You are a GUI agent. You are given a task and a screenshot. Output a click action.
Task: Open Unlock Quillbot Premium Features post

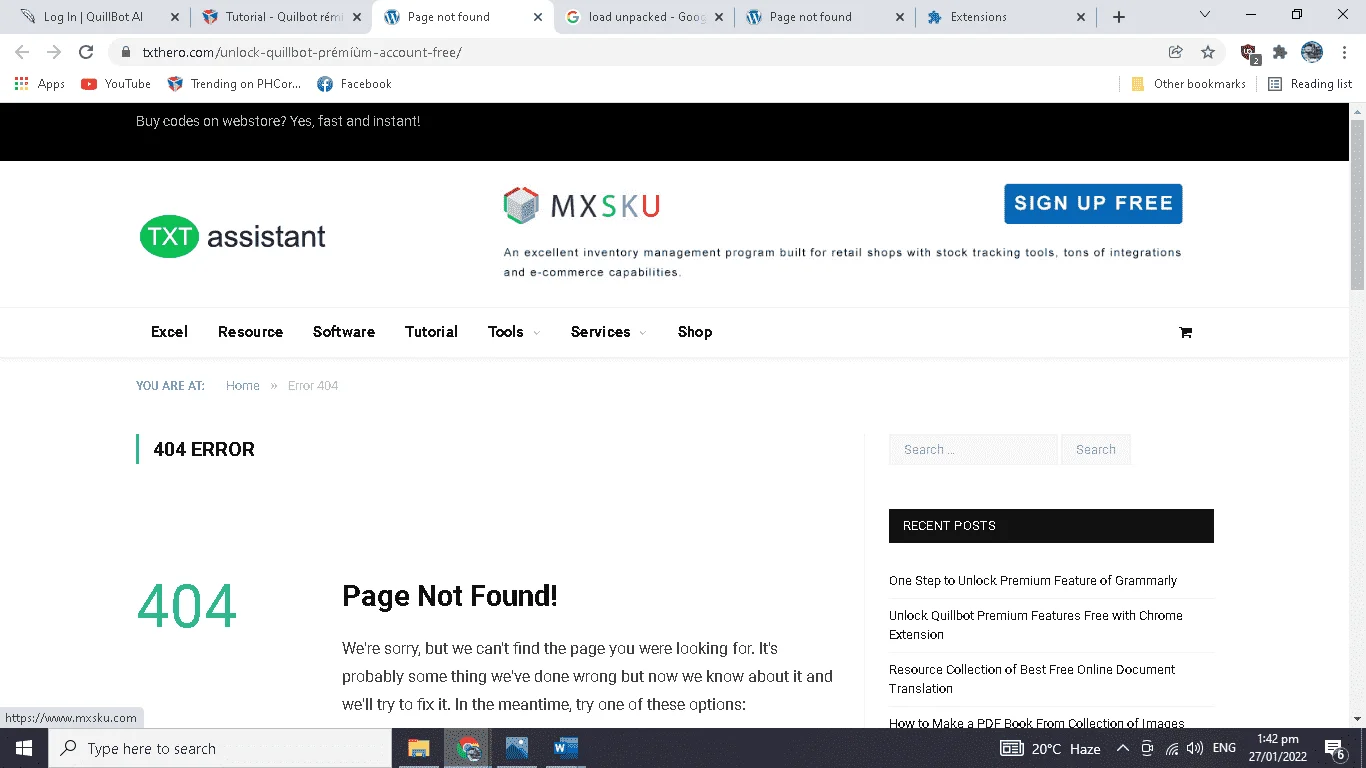(1036, 625)
